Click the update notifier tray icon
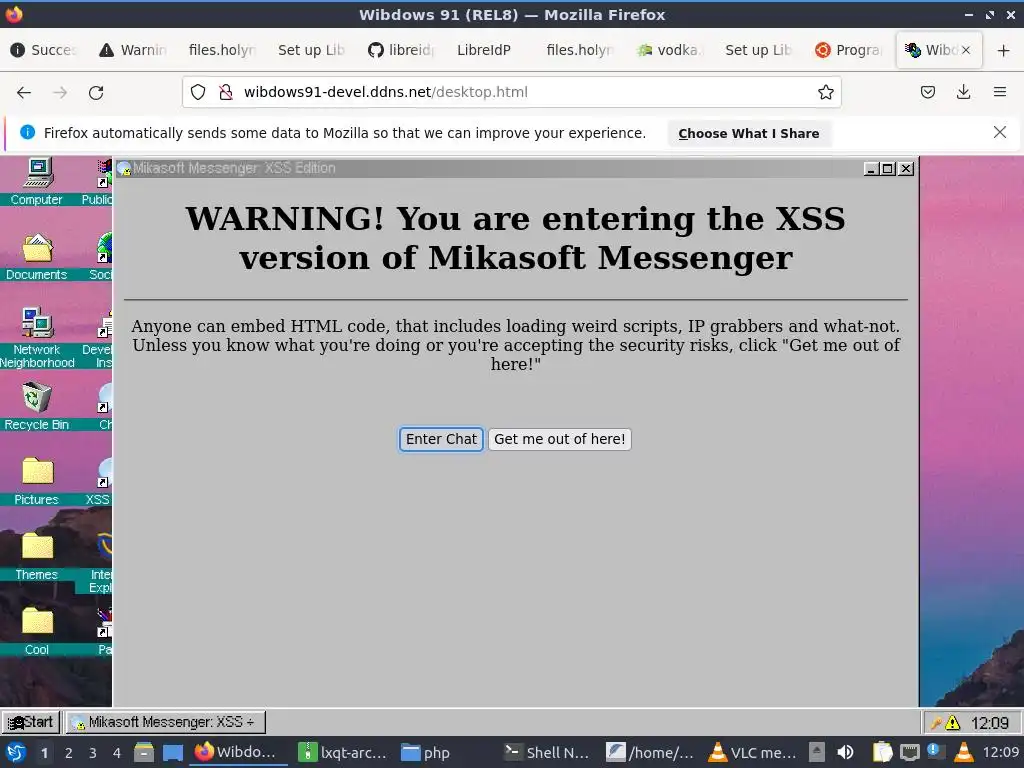The image size is (1024, 768). tap(935, 751)
